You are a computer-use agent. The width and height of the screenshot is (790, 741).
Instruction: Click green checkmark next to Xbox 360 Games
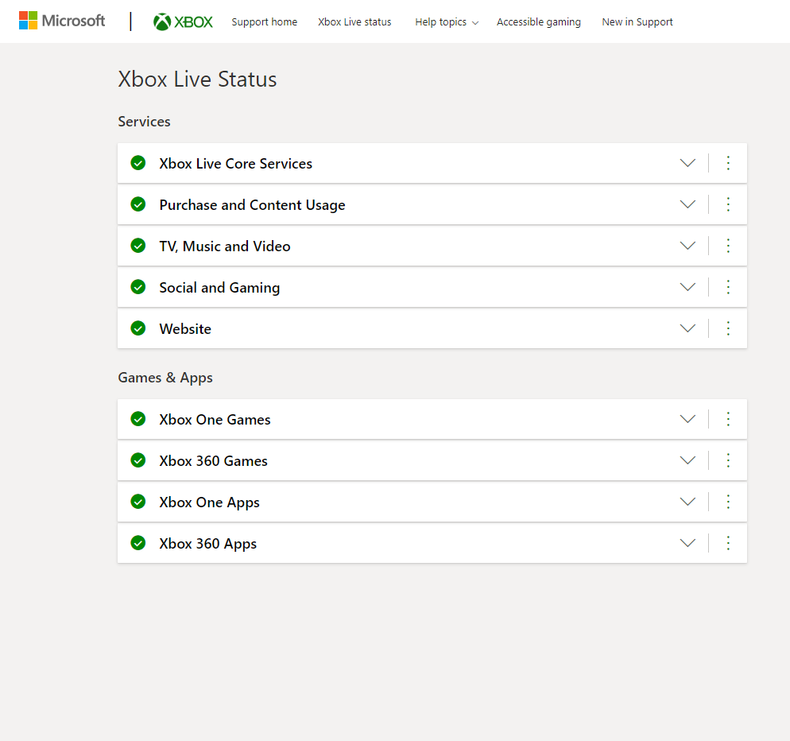pyautogui.click(x=138, y=460)
